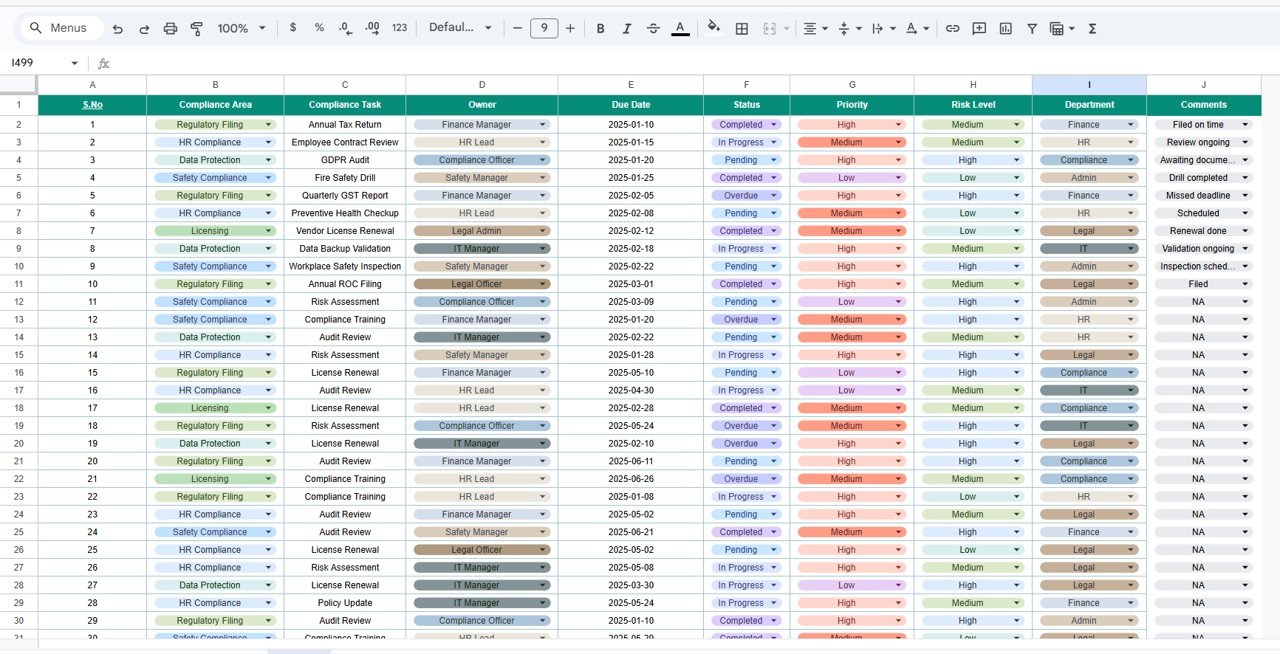Toggle italic formatting
This screenshot has height=654, width=1280.
[627, 28]
